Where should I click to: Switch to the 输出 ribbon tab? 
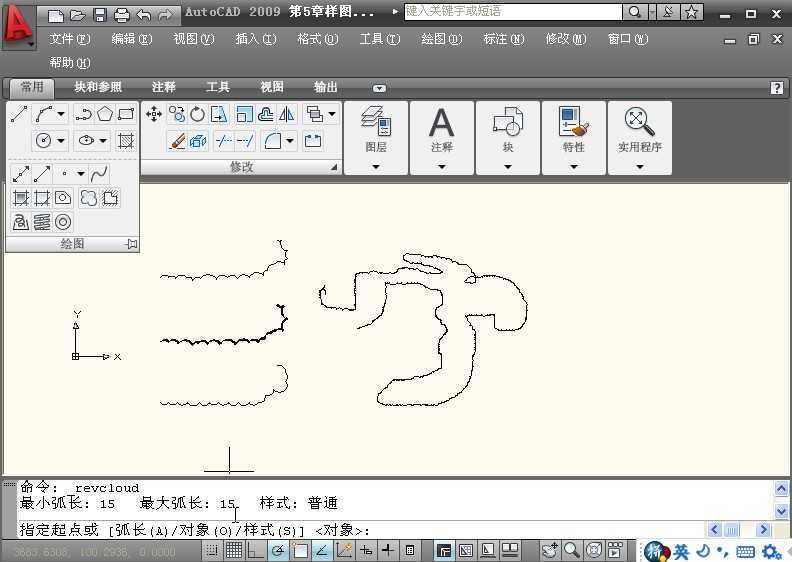tap(326, 87)
